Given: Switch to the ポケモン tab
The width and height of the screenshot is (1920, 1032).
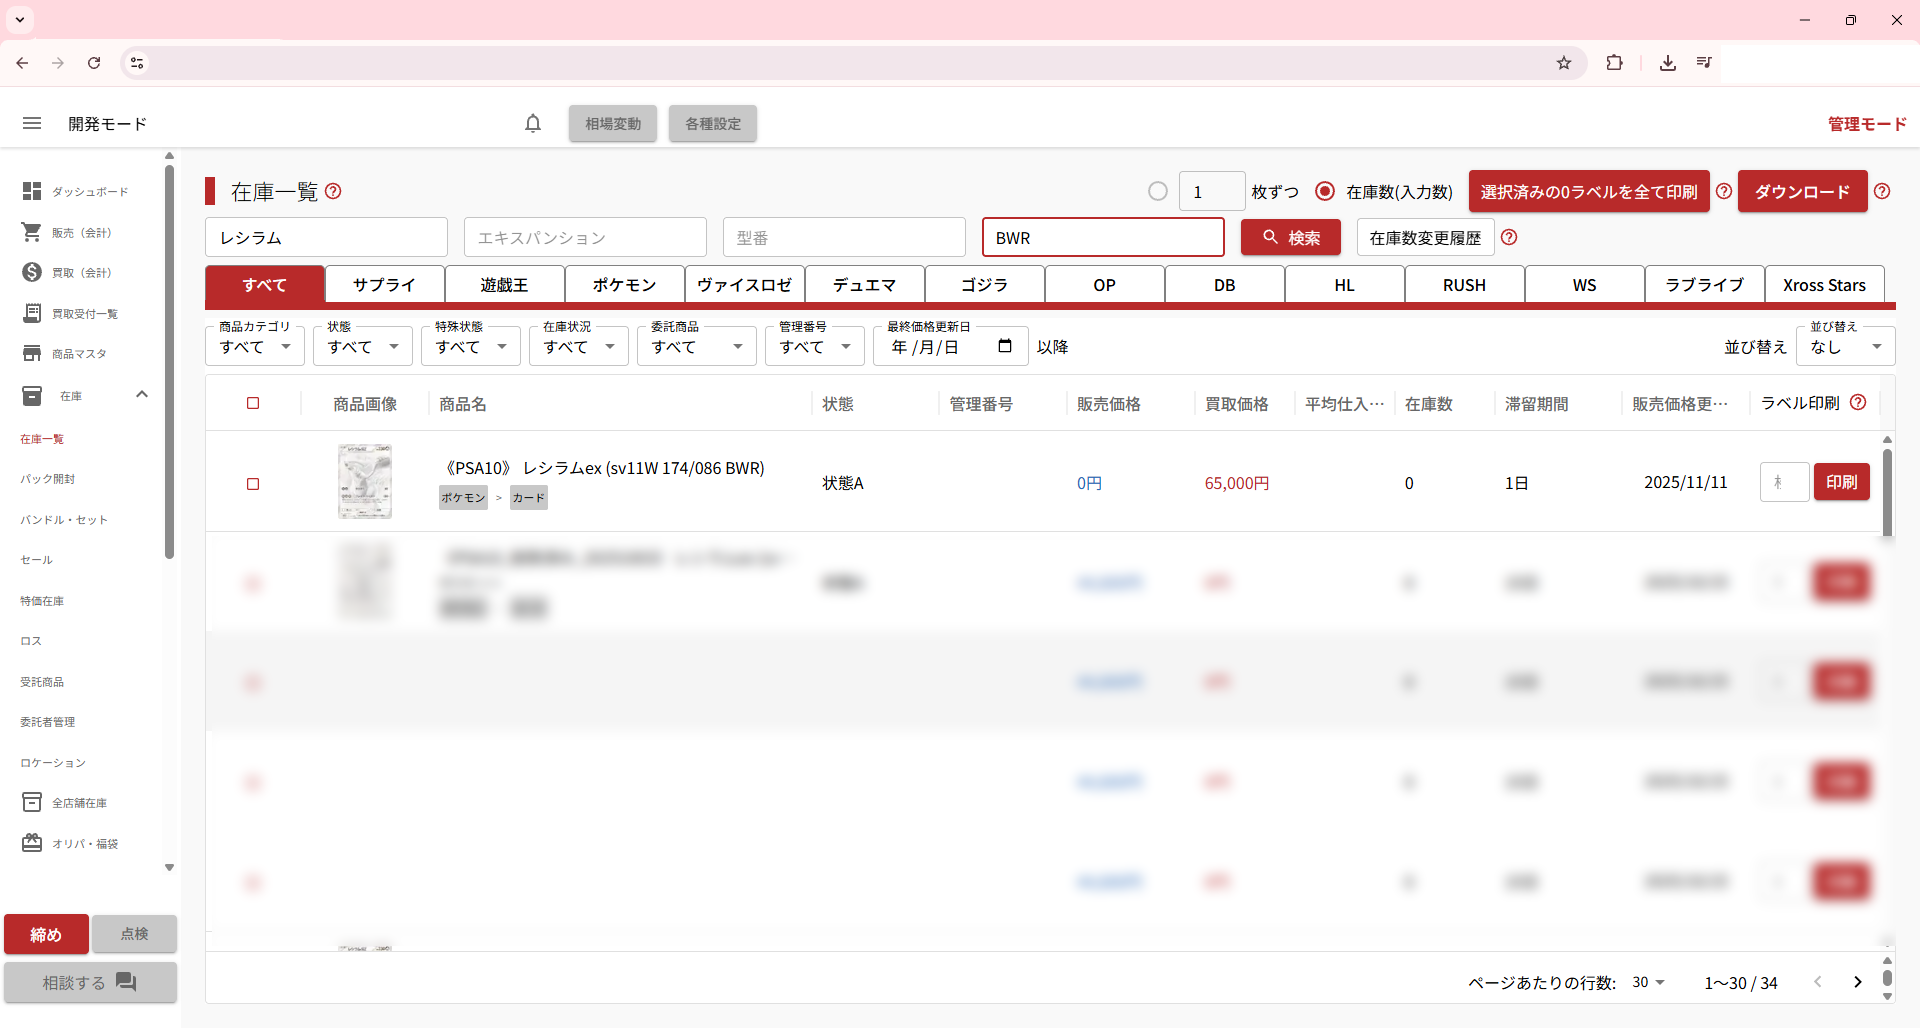Looking at the screenshot, I should (x=624, y=285).
